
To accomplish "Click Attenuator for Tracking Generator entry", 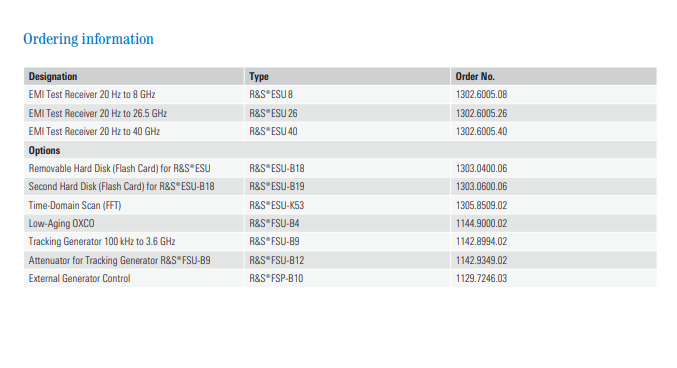I will (119, 260).
